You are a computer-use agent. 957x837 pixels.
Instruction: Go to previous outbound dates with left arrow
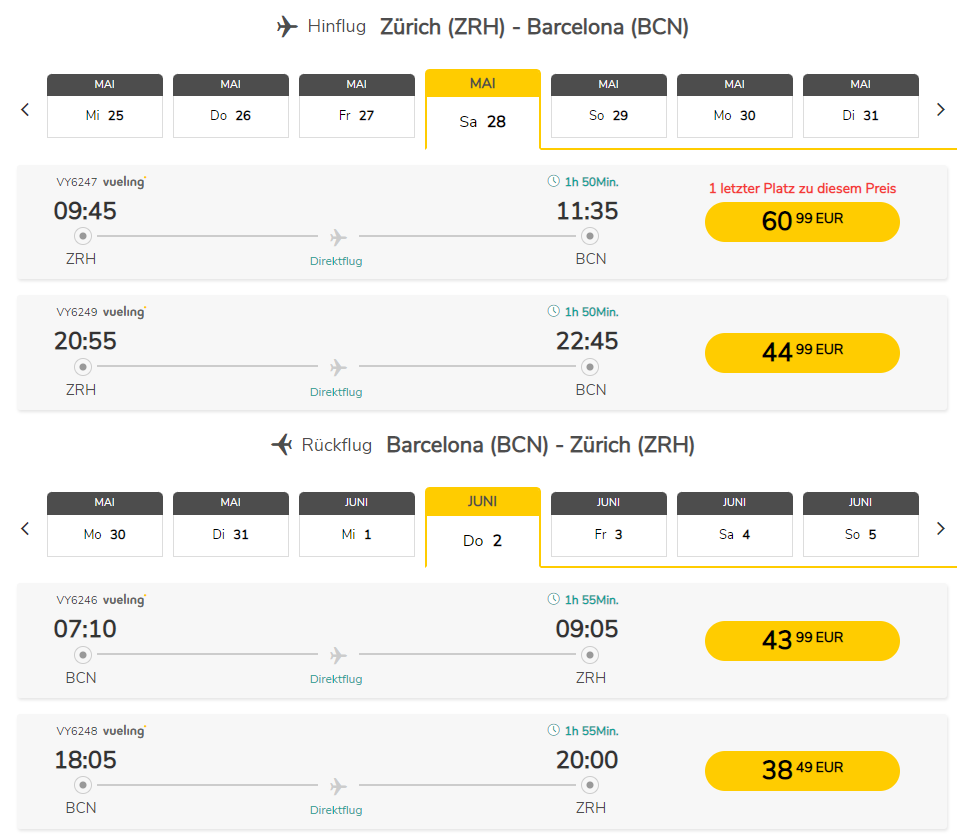pyautogui.click(x=26, y=110)
